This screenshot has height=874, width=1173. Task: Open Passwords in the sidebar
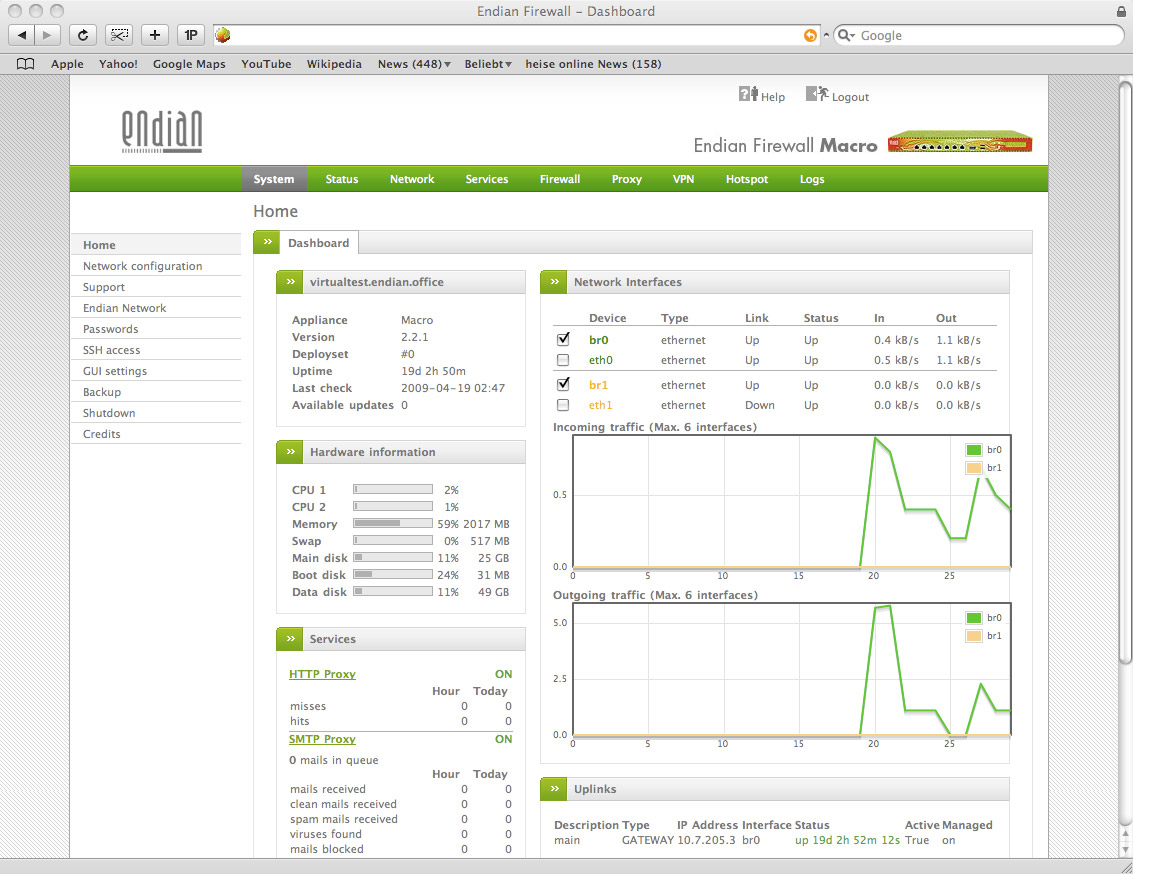[x=156, y=328]
